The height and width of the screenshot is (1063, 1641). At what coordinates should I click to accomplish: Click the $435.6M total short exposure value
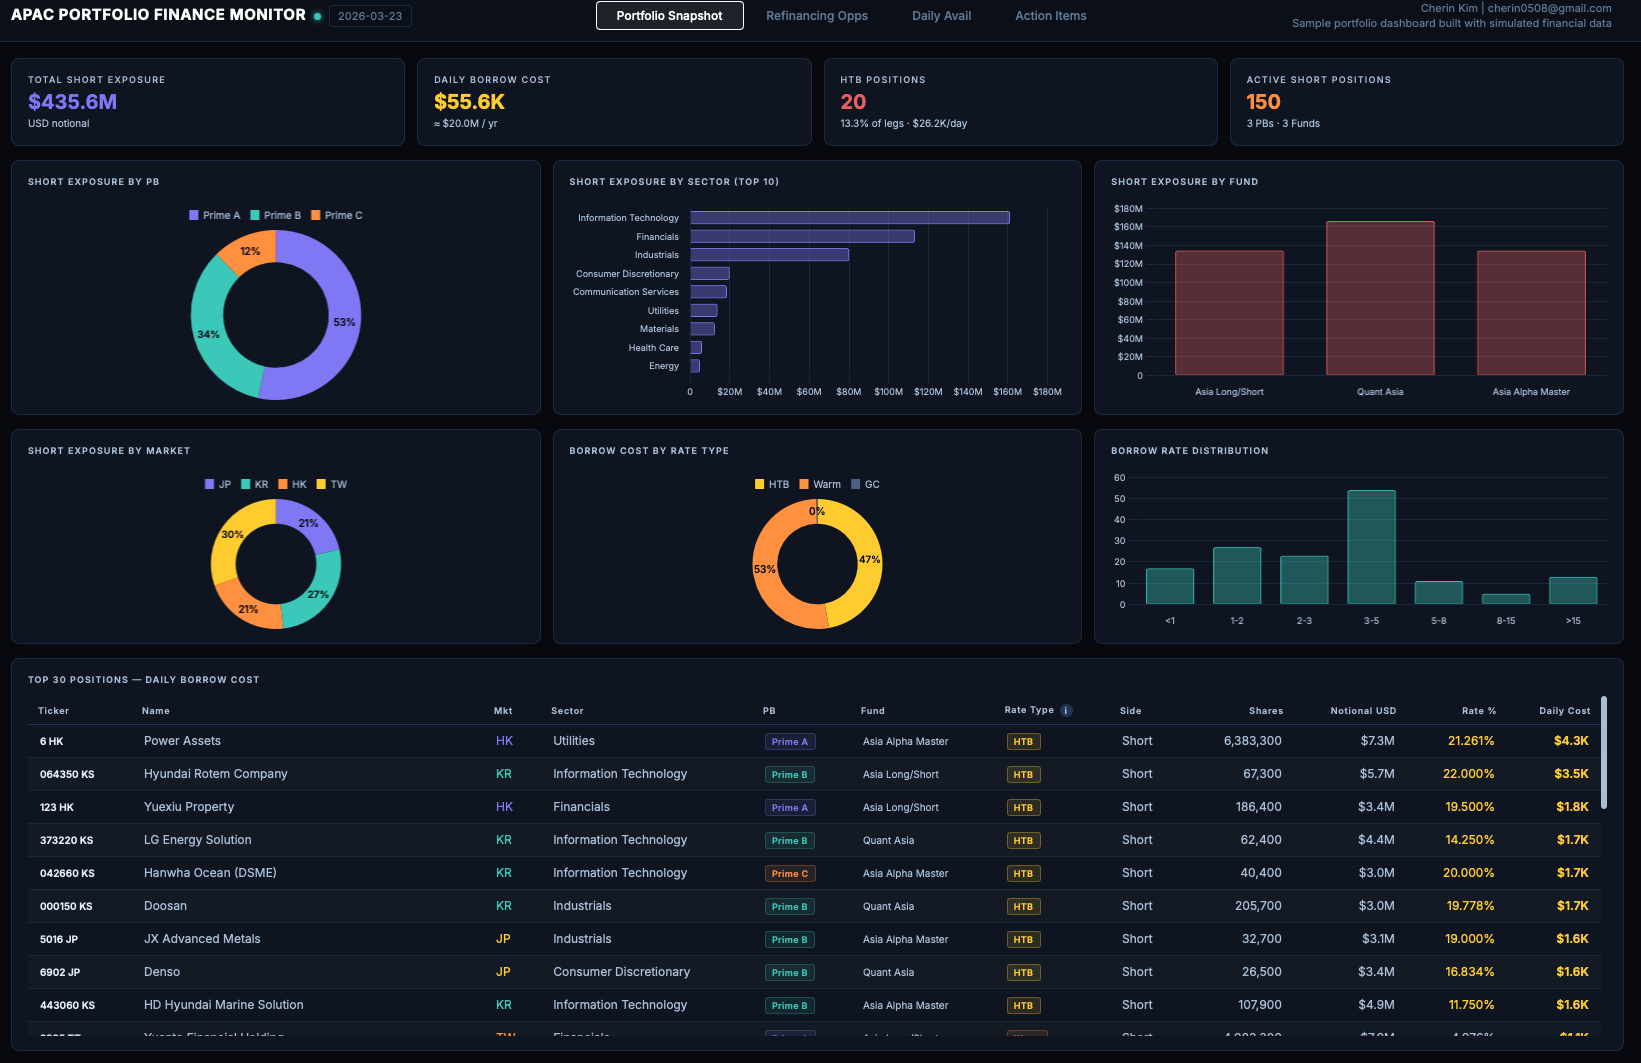click(x=72, y=102)
